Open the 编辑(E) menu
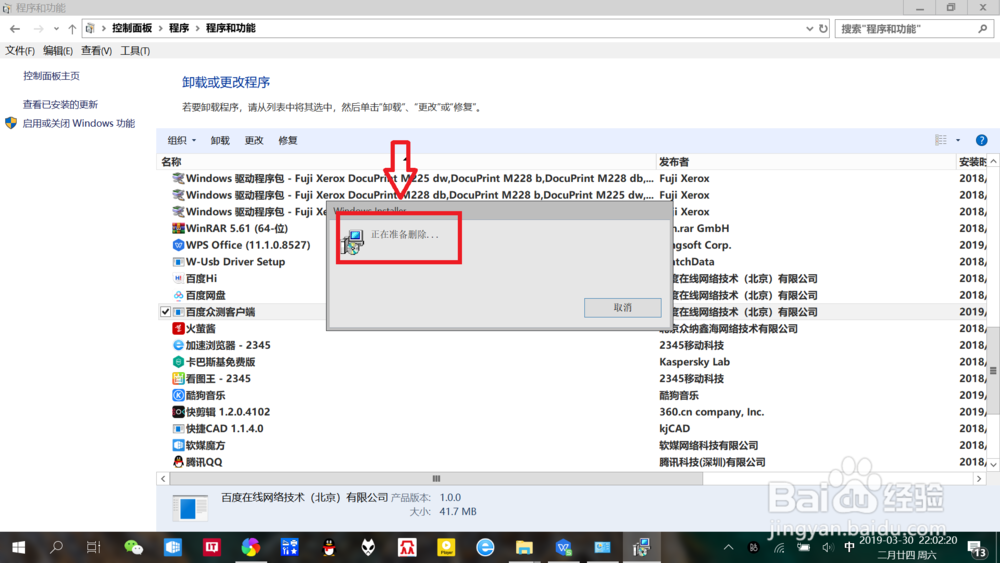Screen dimensions: 1000x563 tap(58, 51)
